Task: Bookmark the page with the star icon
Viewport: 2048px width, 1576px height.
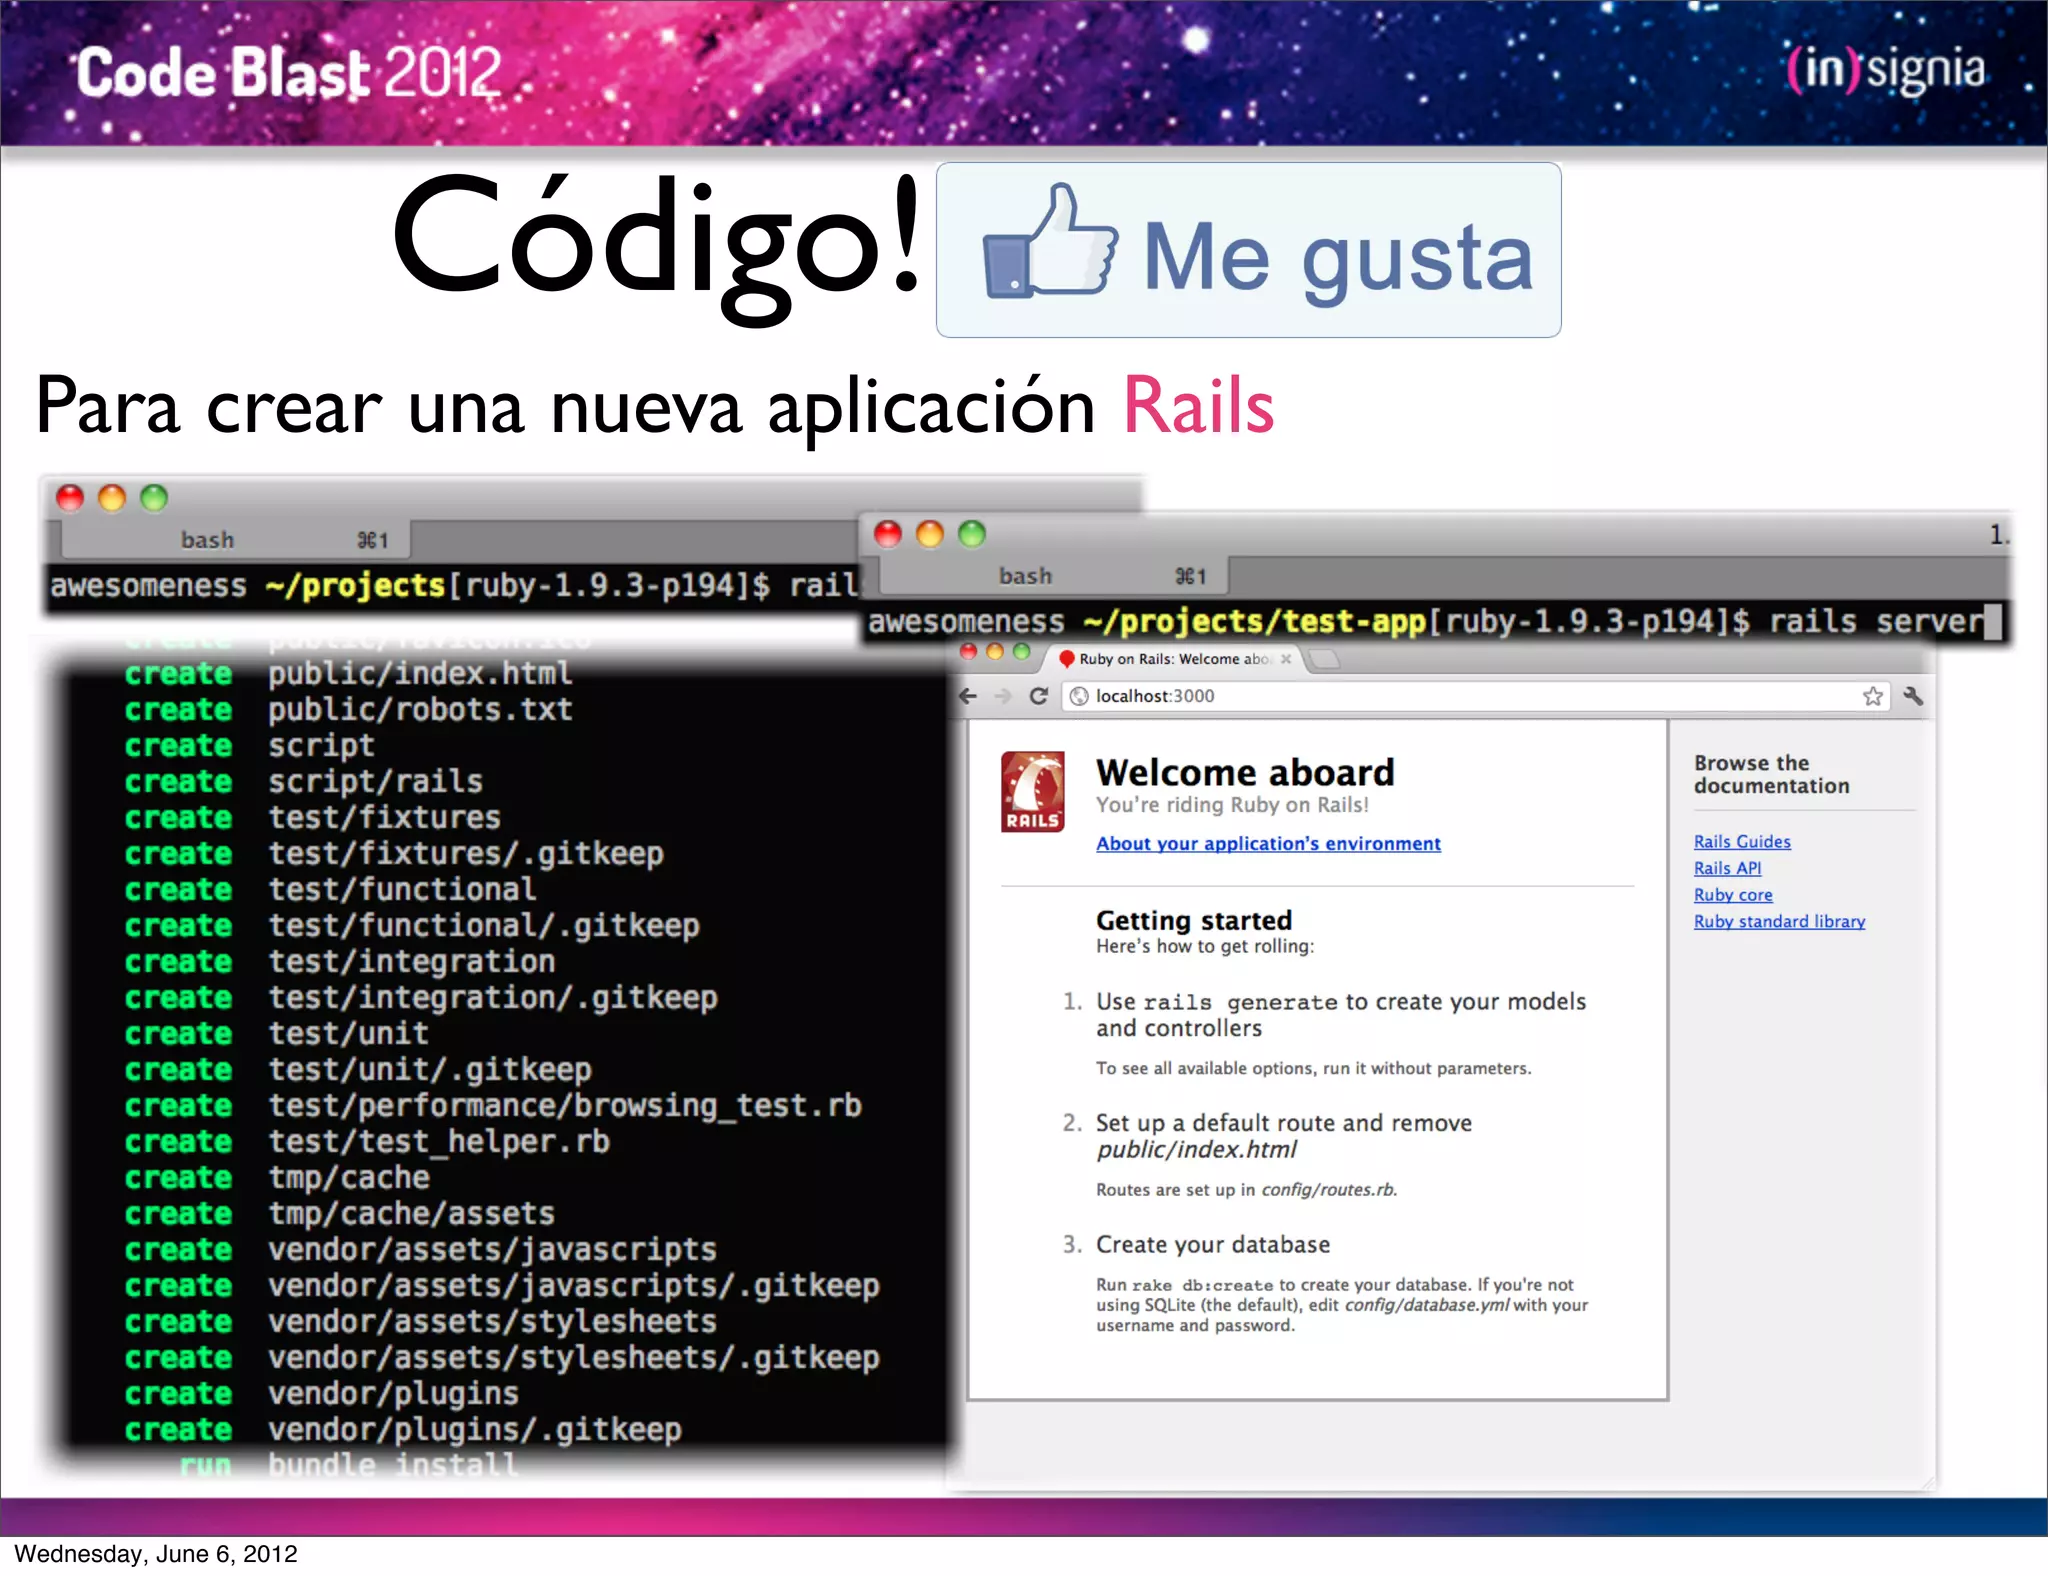Action: [x=1873, y=696]
